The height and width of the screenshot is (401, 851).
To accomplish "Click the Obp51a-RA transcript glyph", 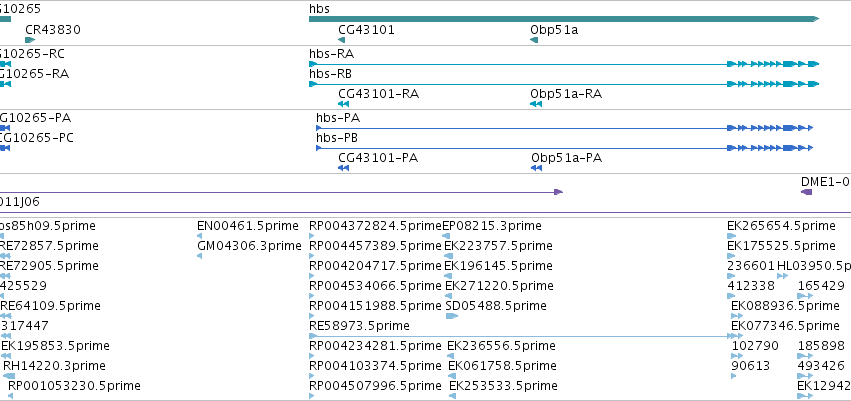I will [536, 104].
